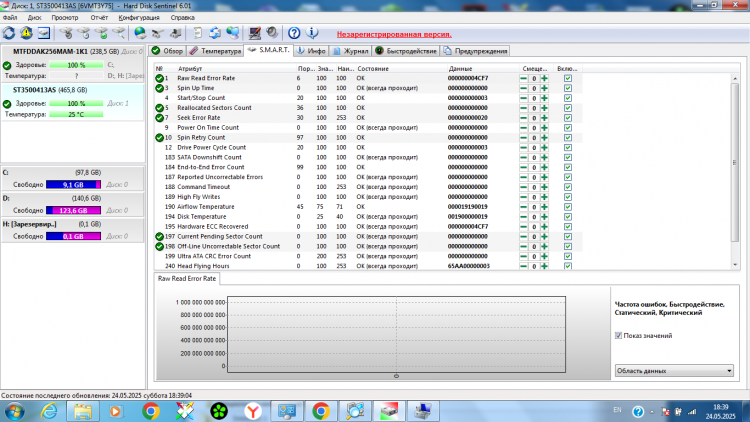Switch to the Журнал tab
Viewport: 750px width, 422px height.
coord(351,51)
